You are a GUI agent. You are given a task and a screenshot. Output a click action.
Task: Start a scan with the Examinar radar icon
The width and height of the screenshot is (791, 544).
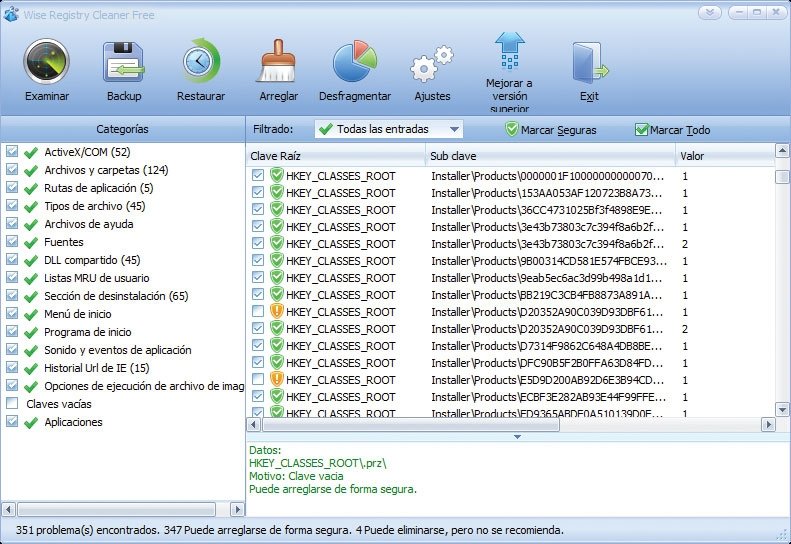click(46, 62)
